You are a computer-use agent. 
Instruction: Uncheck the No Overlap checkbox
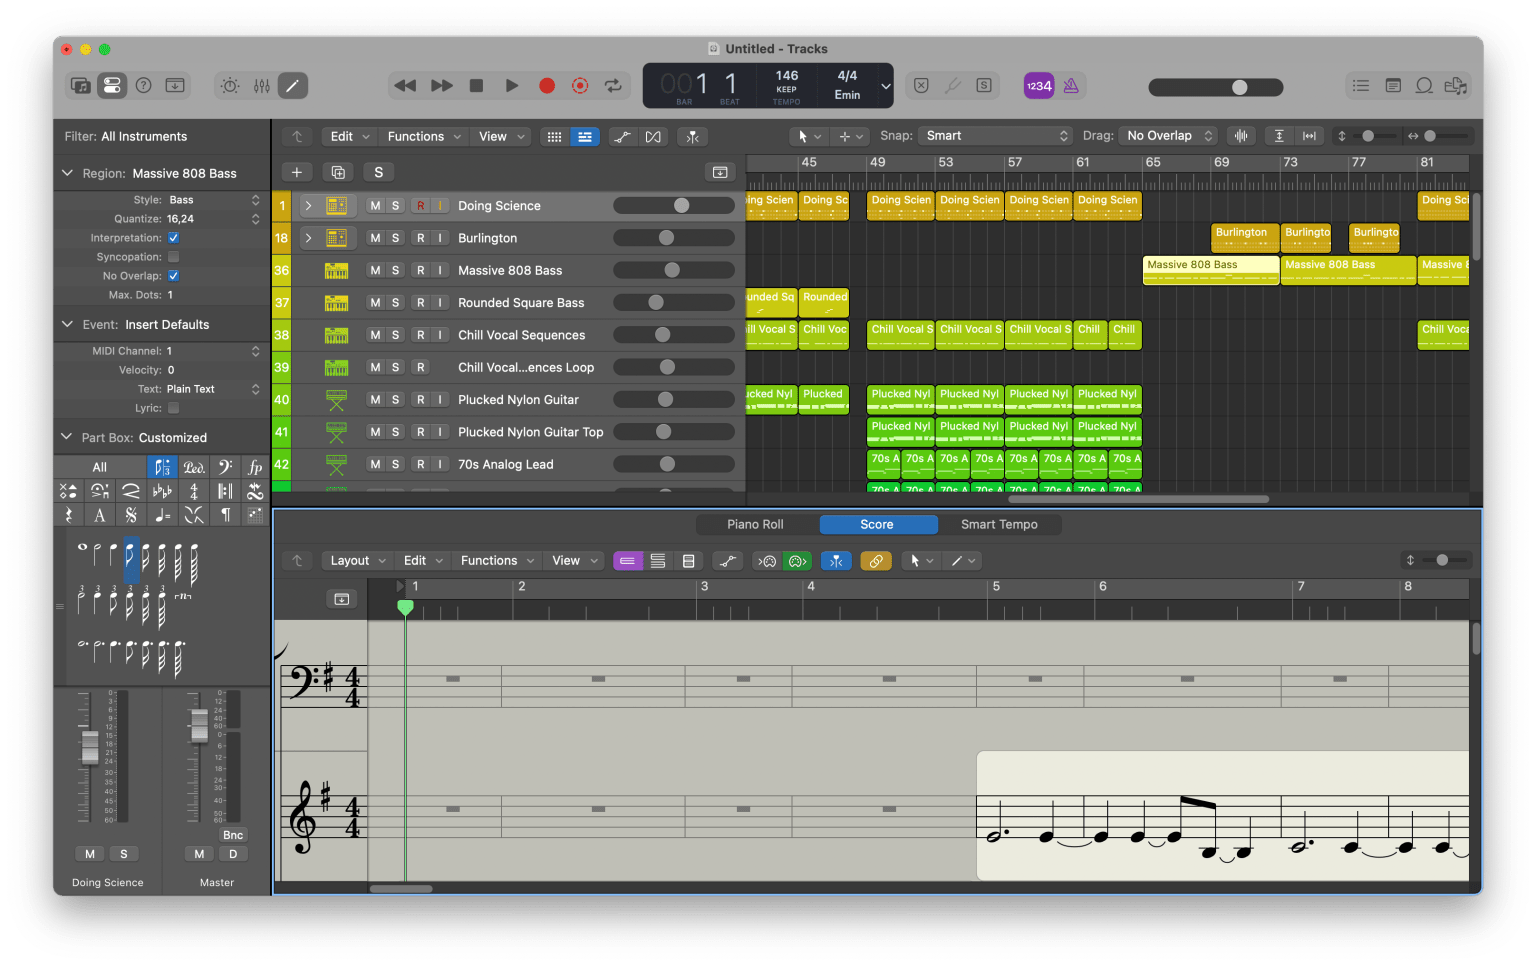pyautogui.click(x=173, y=276)
